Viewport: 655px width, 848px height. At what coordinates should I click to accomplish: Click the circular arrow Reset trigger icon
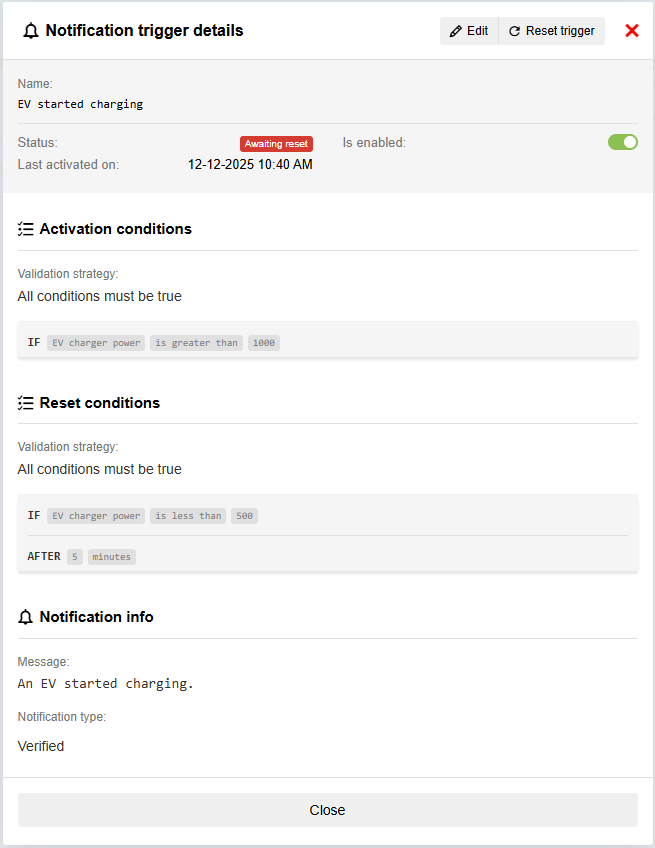tap(514, 31)
